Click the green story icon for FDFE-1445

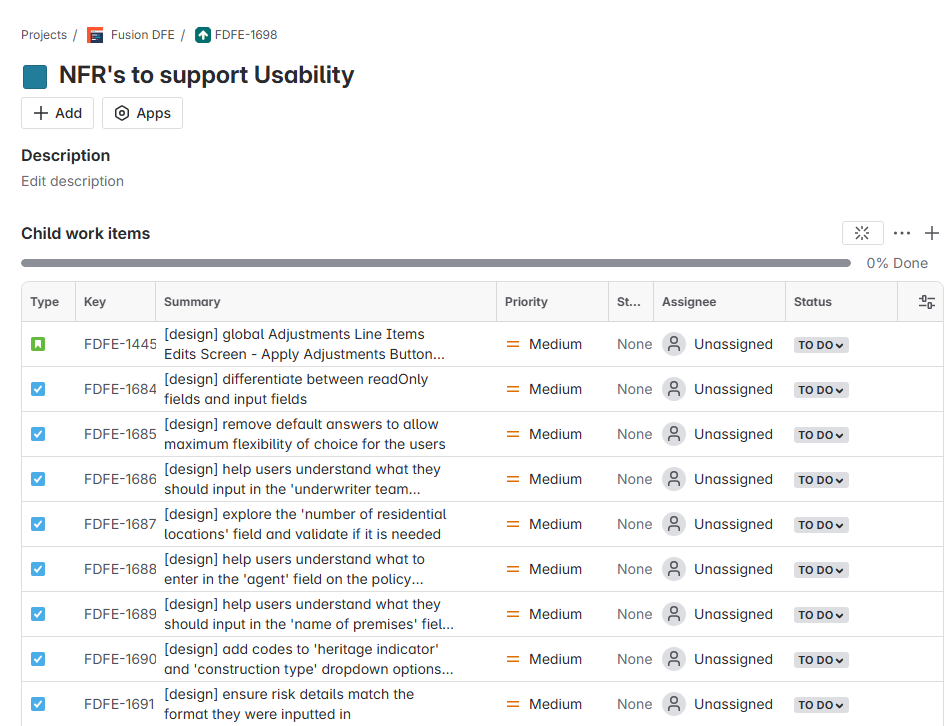coord(38,344)
